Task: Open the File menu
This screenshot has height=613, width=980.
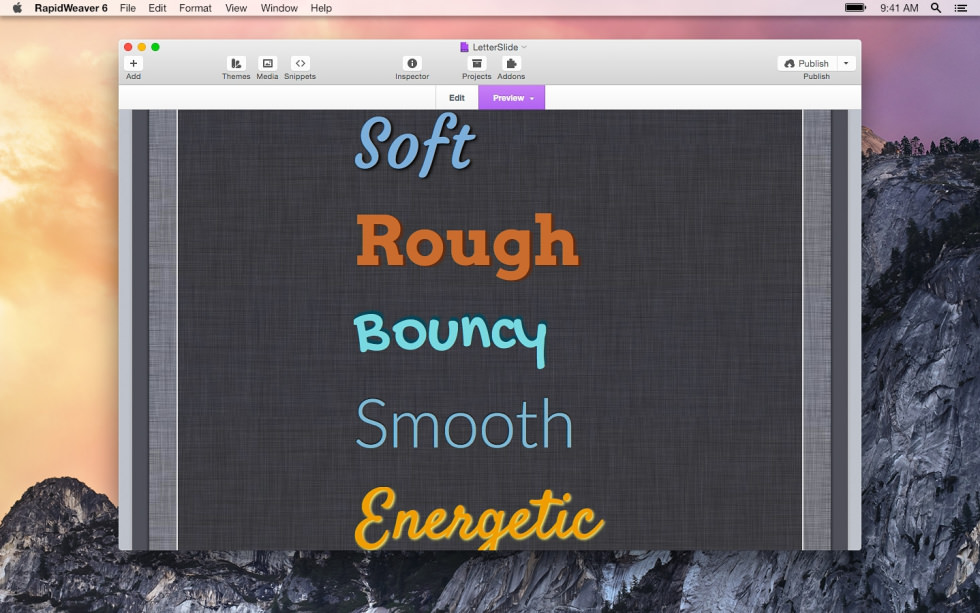Action: pyautogui.click(x=128, y=8)
